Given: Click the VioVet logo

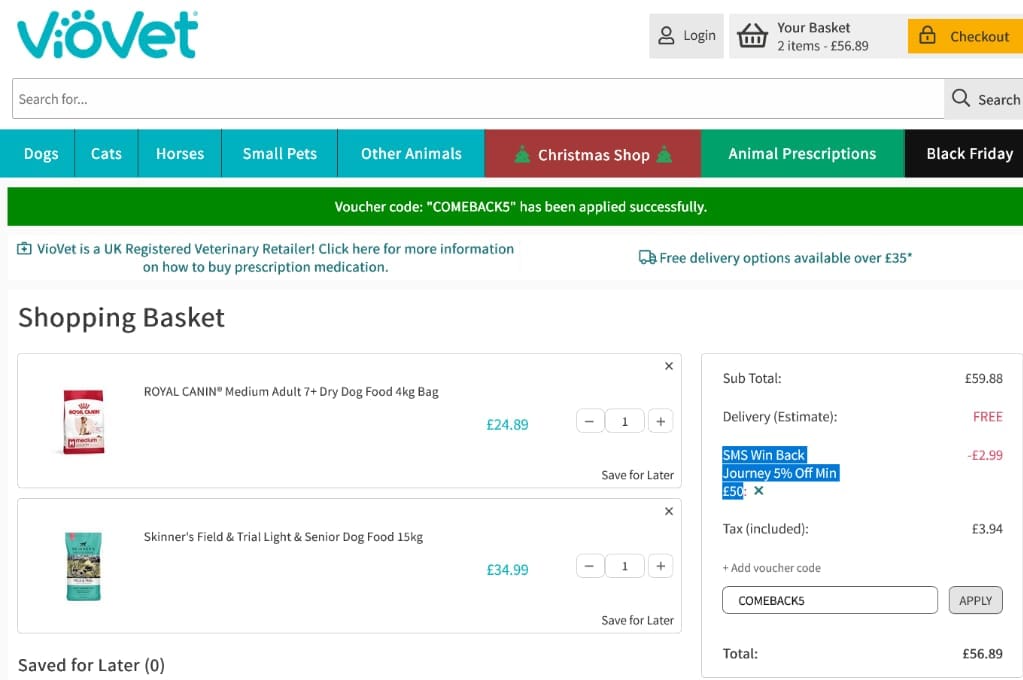Looking at the screenshot, I should click(107, 35).
